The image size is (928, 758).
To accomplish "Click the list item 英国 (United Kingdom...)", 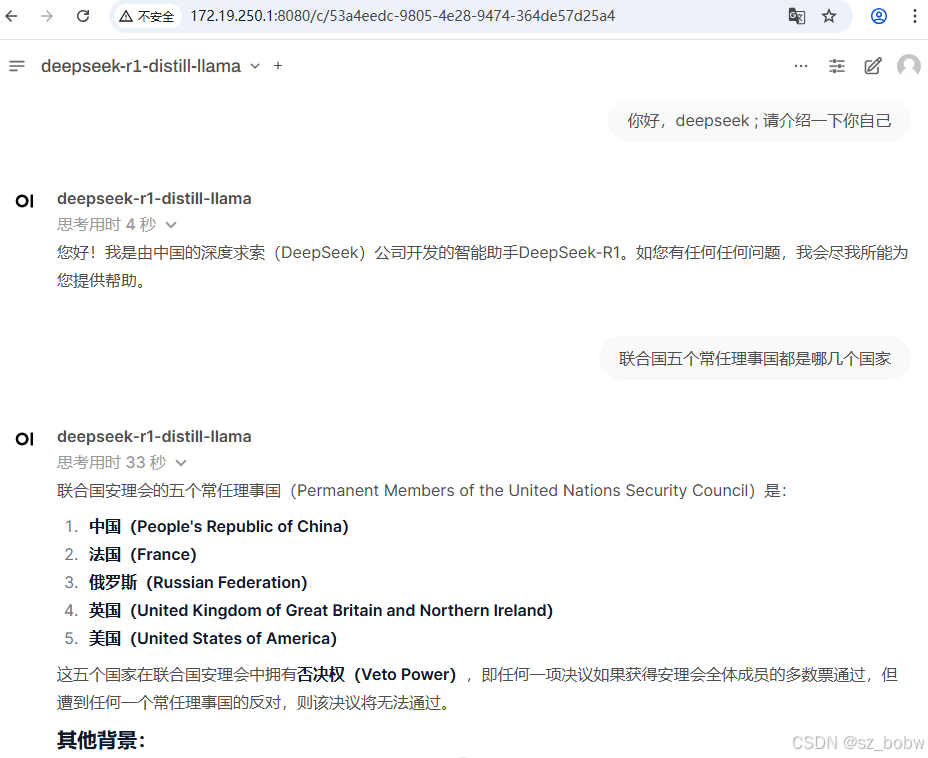I will click(321, 610).
